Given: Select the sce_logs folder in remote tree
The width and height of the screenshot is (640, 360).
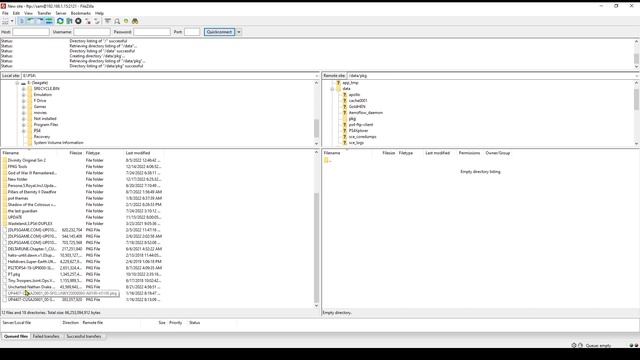Looking at the screenshot, I should coord(356,143).
